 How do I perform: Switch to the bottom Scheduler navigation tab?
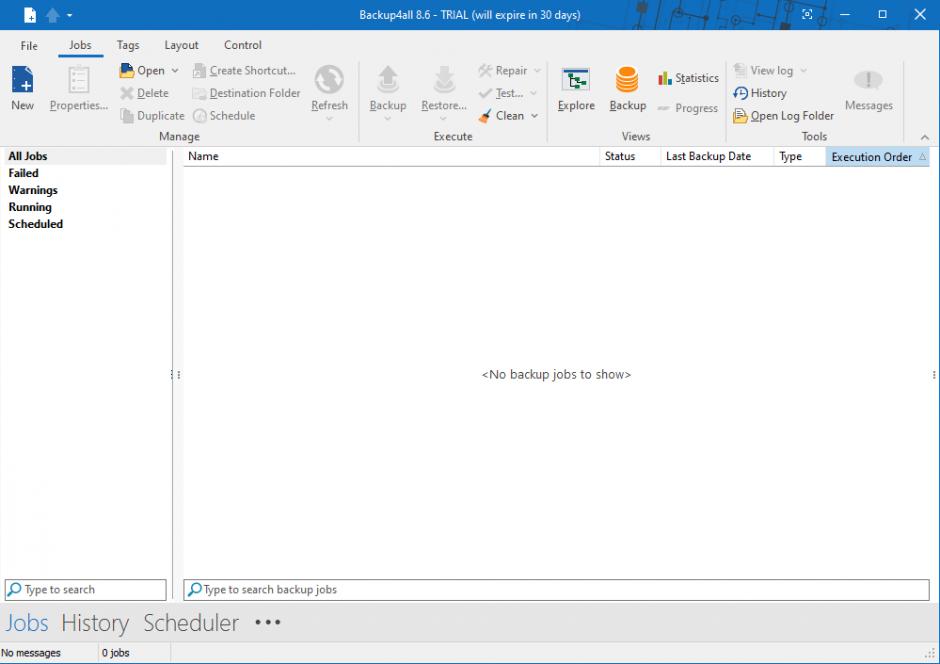(x=191, y=623)
